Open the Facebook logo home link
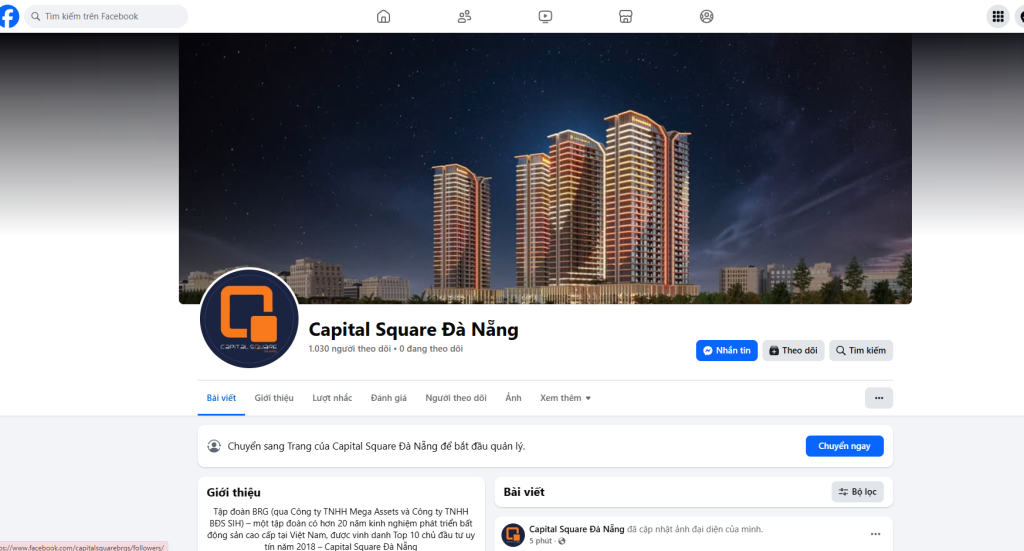This screenshot has height=551, width=1024. (x=8, y=16)
